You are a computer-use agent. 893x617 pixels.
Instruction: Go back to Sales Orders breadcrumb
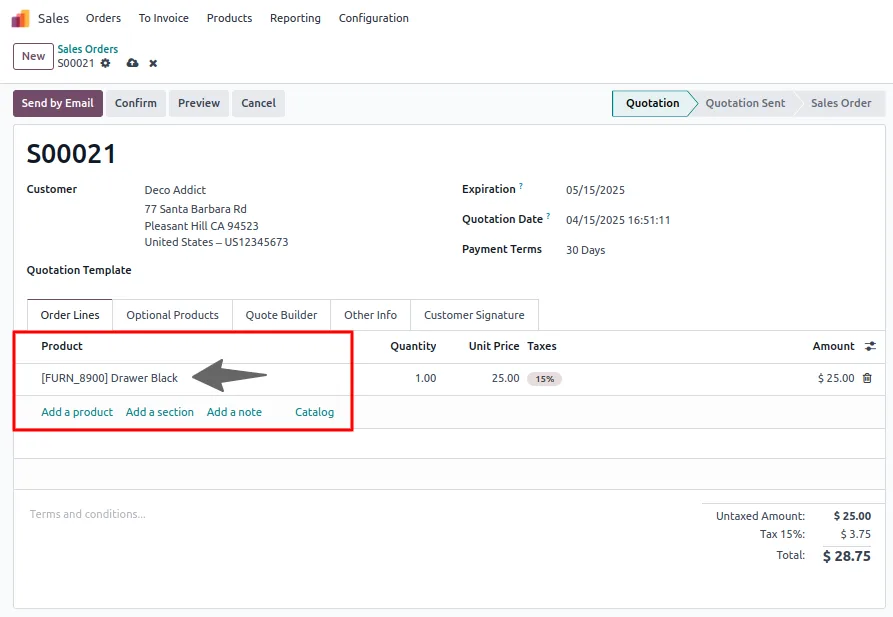pyautogui.click(x=88, y=49)
